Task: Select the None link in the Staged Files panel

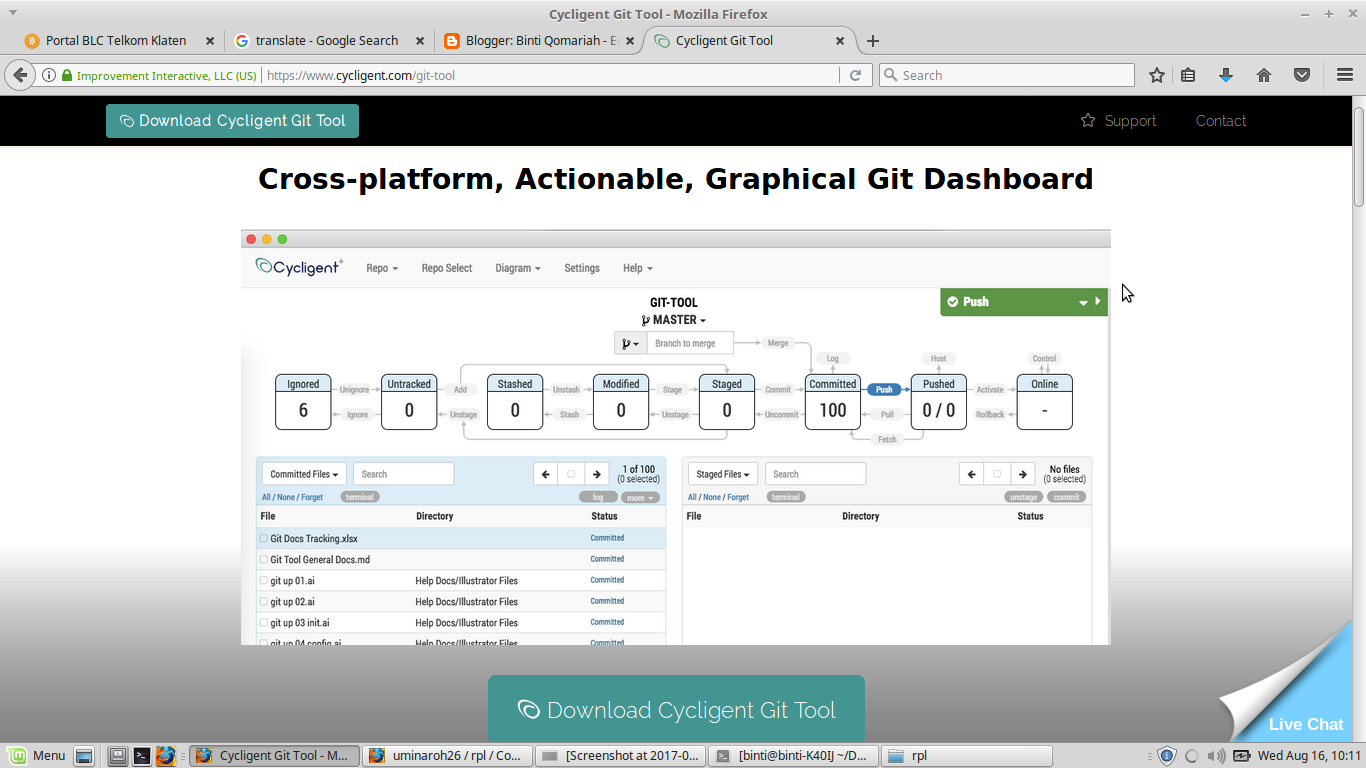Action: point(711,496)
